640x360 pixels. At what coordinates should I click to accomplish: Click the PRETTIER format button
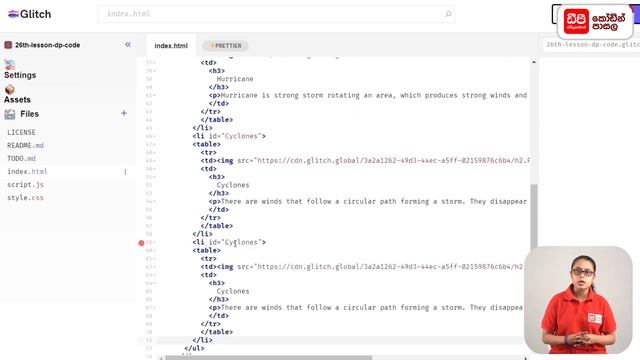pos(225,46)
